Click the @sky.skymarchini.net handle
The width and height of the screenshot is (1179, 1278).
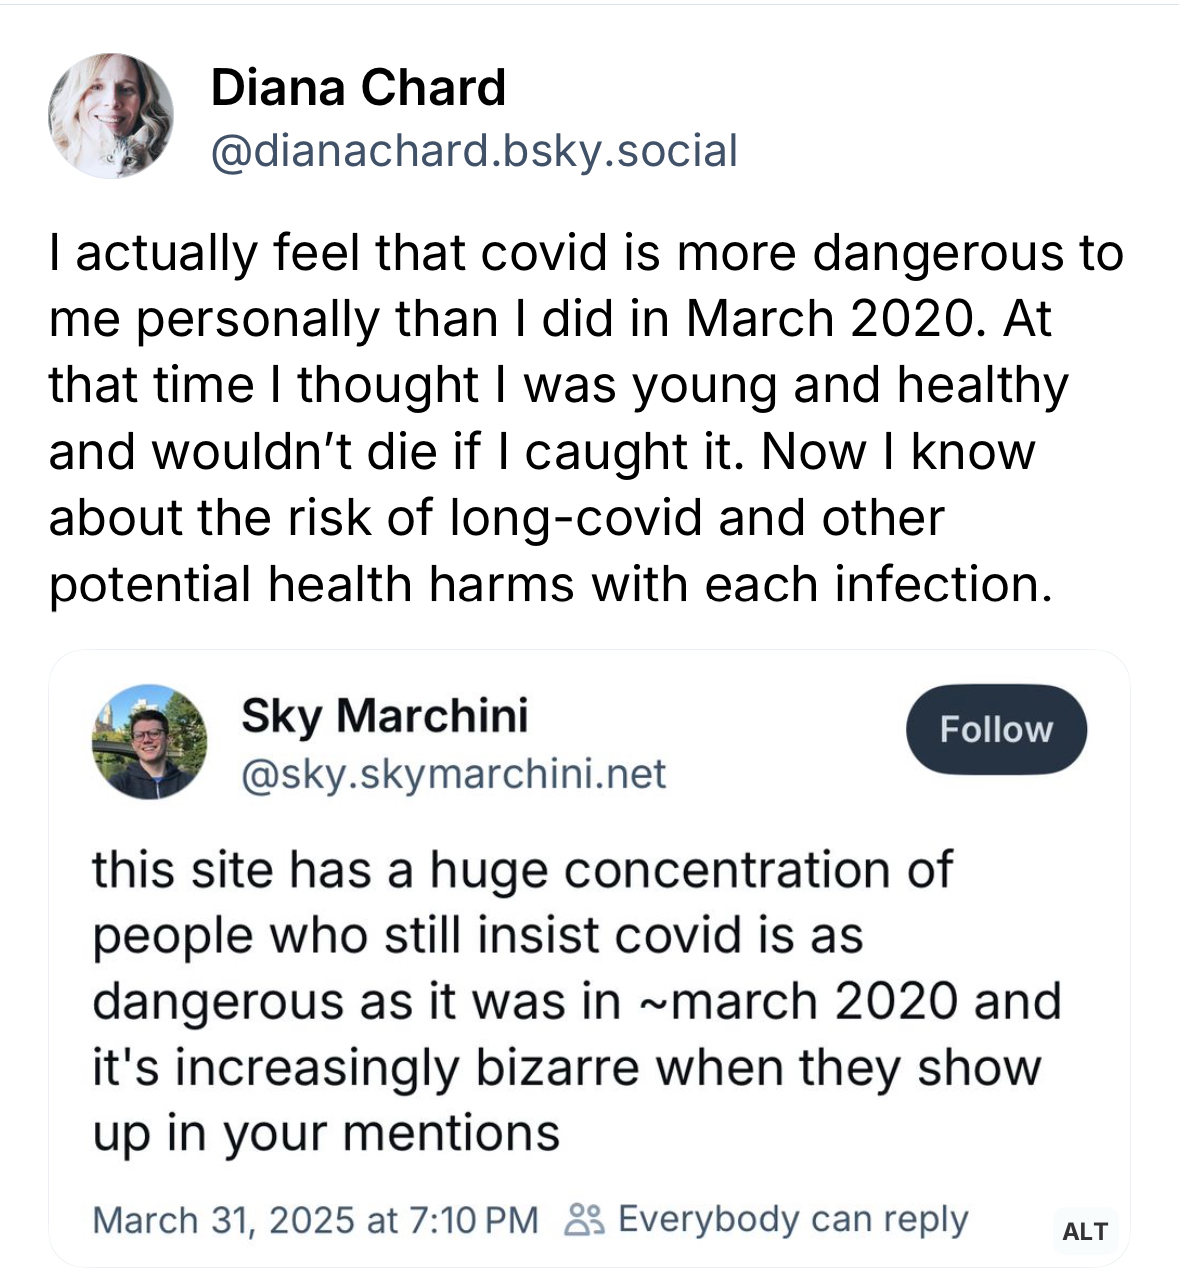pyautogui.click(x=453, y=773)
